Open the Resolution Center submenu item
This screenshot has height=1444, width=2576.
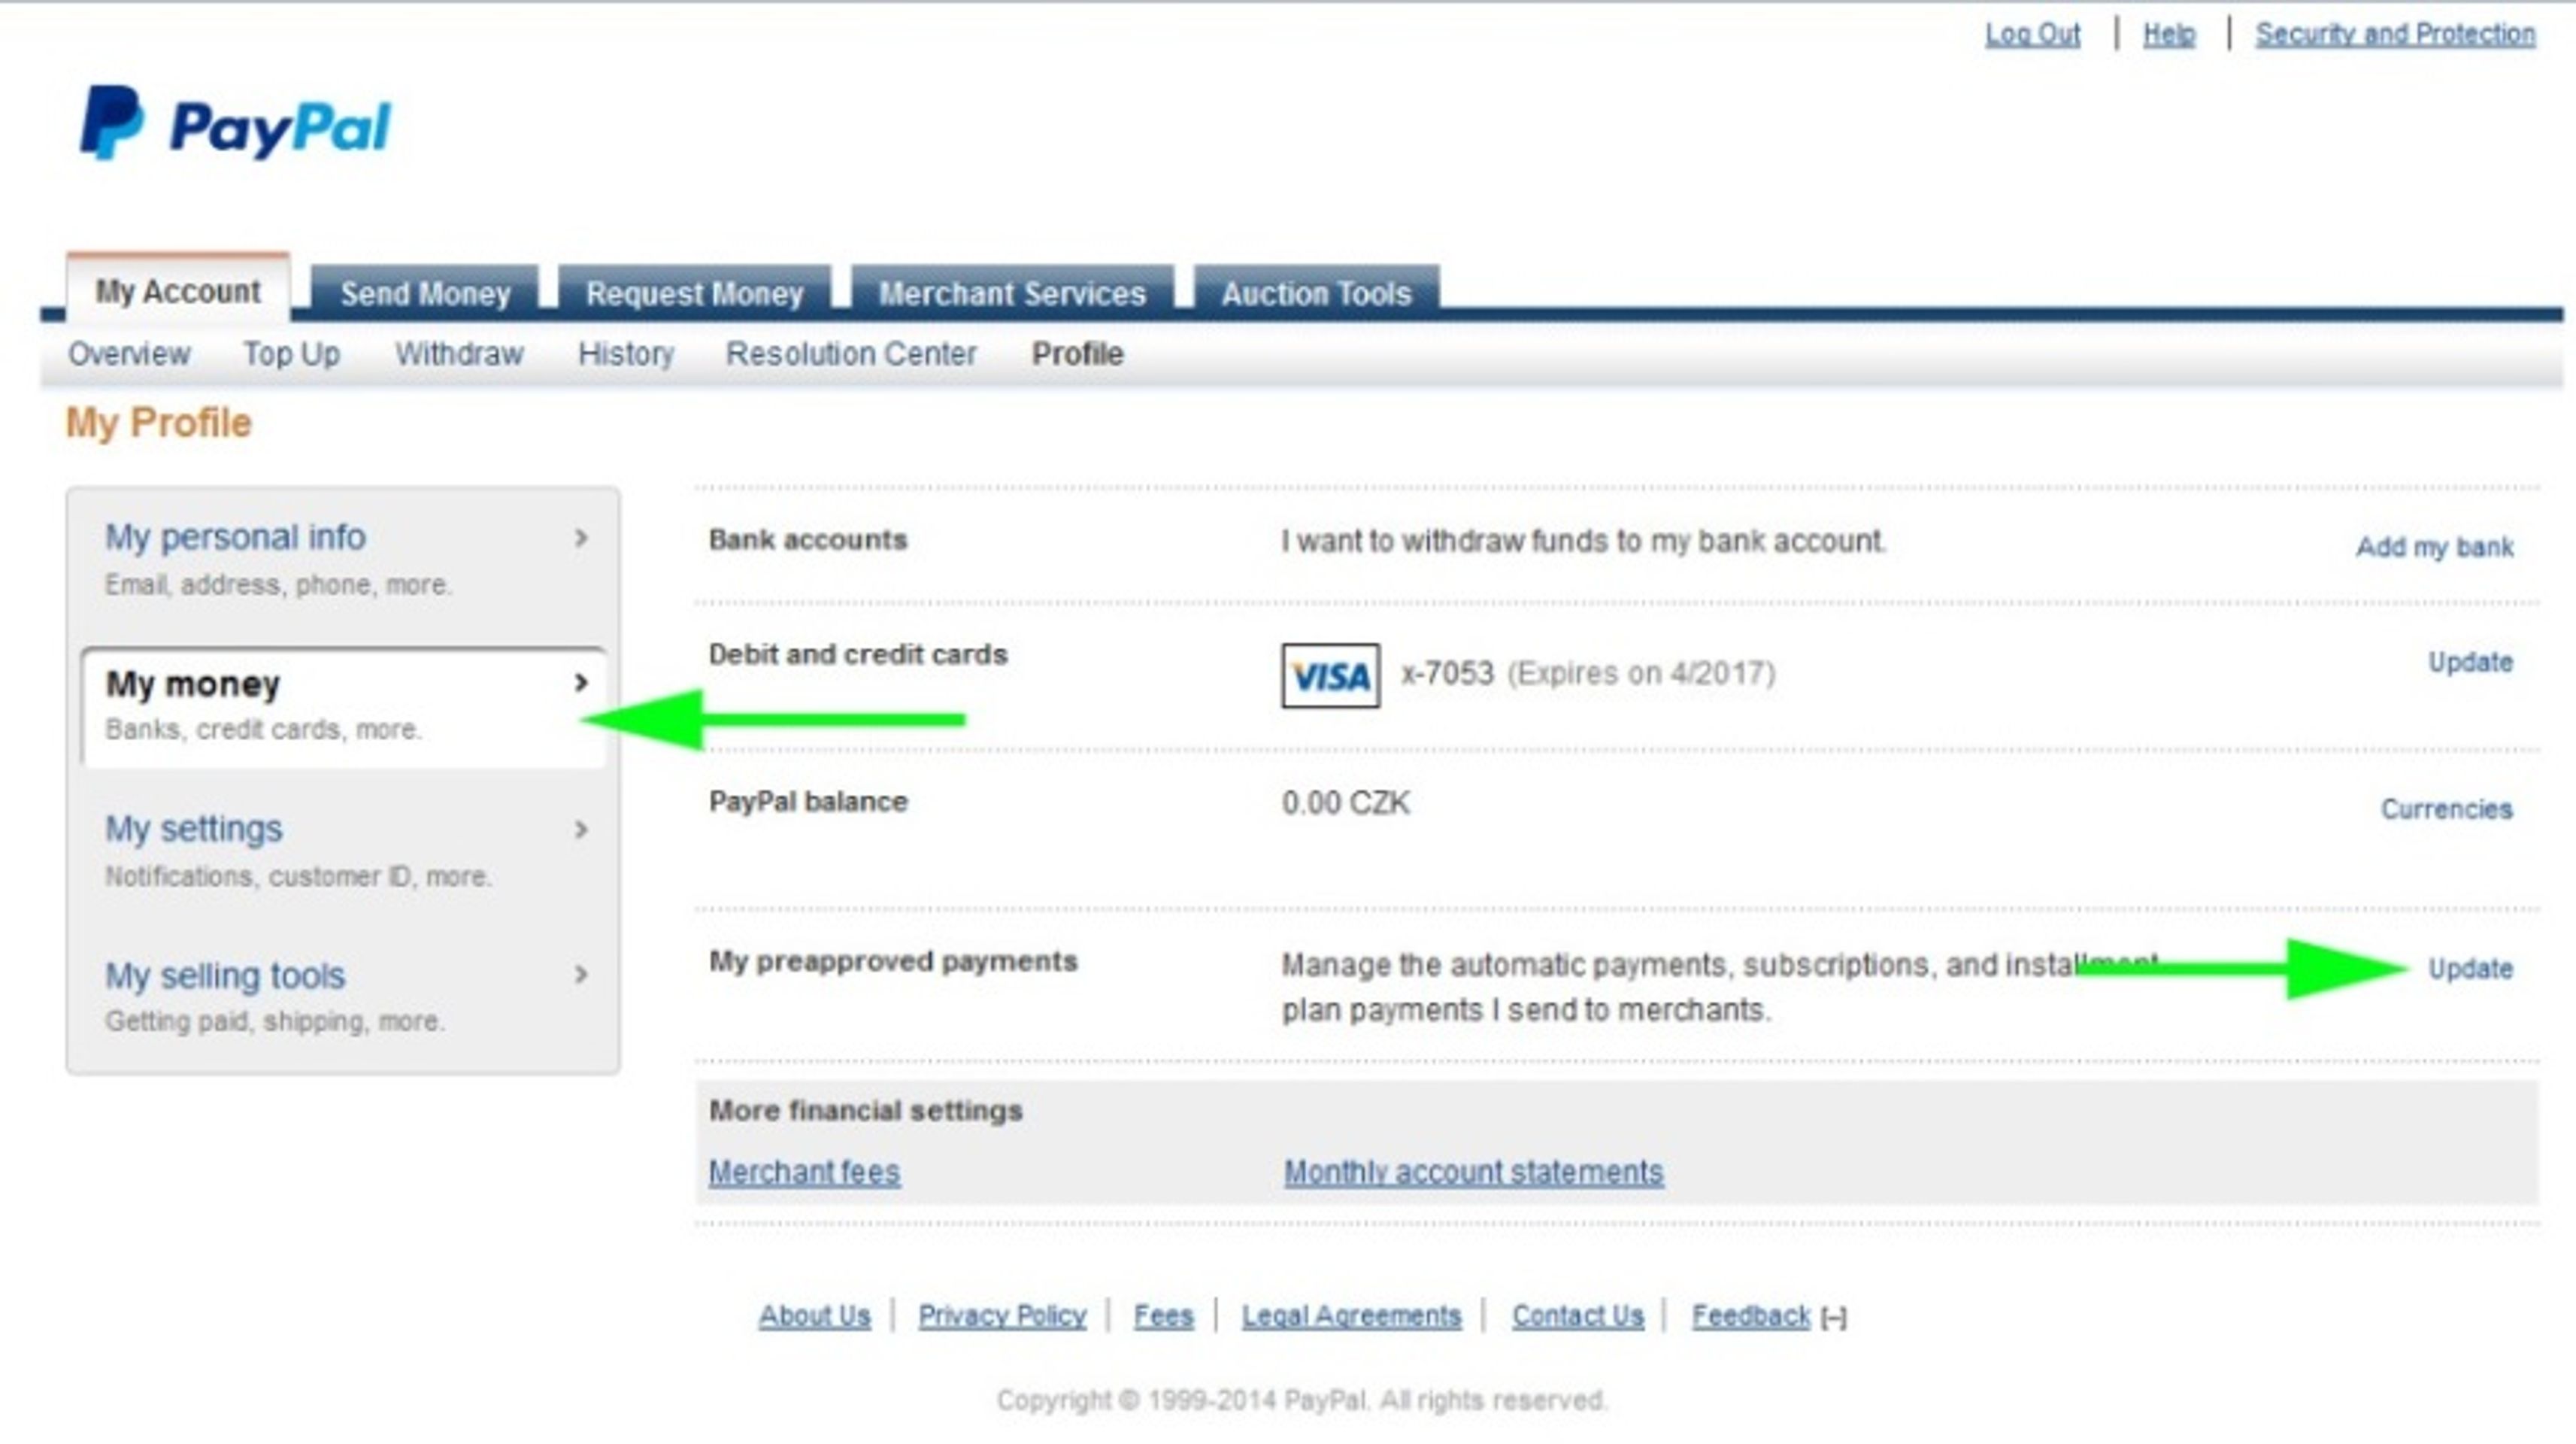(851, 354)
